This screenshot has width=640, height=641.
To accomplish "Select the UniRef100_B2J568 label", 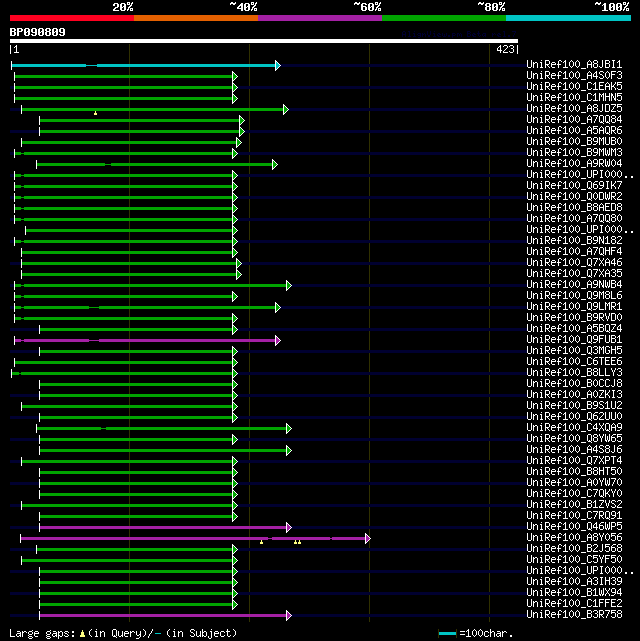I will [574, 549].
